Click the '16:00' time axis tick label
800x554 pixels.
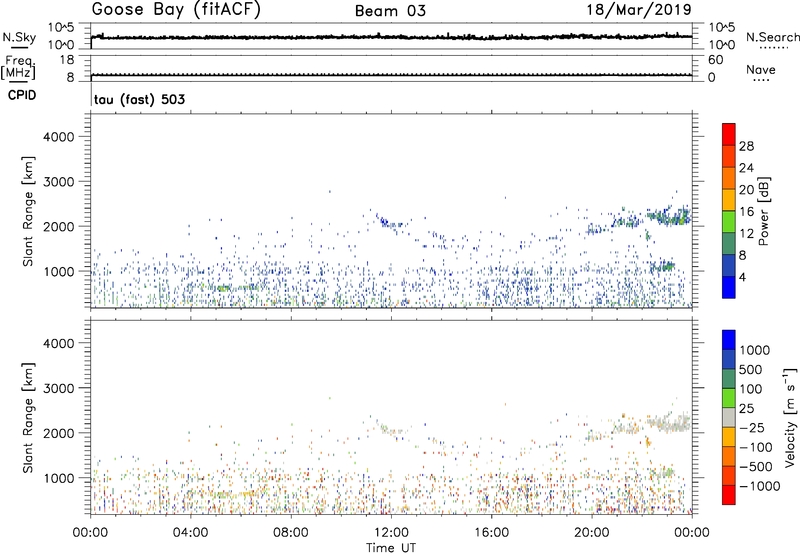491,533
